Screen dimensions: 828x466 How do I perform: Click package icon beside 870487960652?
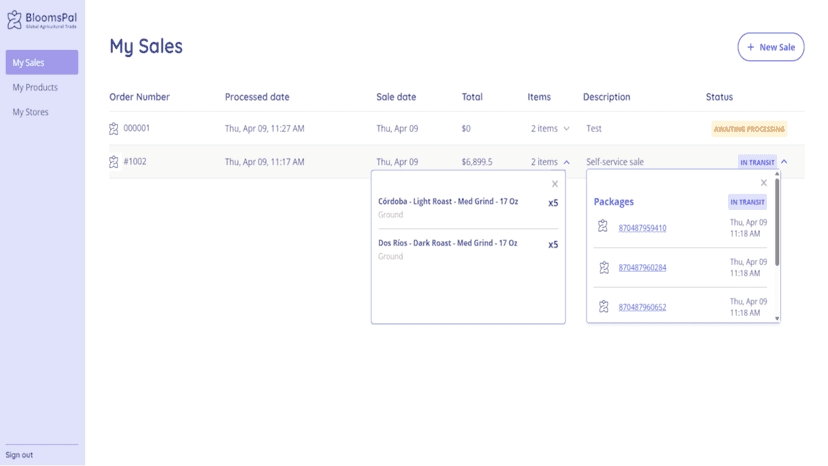click(604, 306)
